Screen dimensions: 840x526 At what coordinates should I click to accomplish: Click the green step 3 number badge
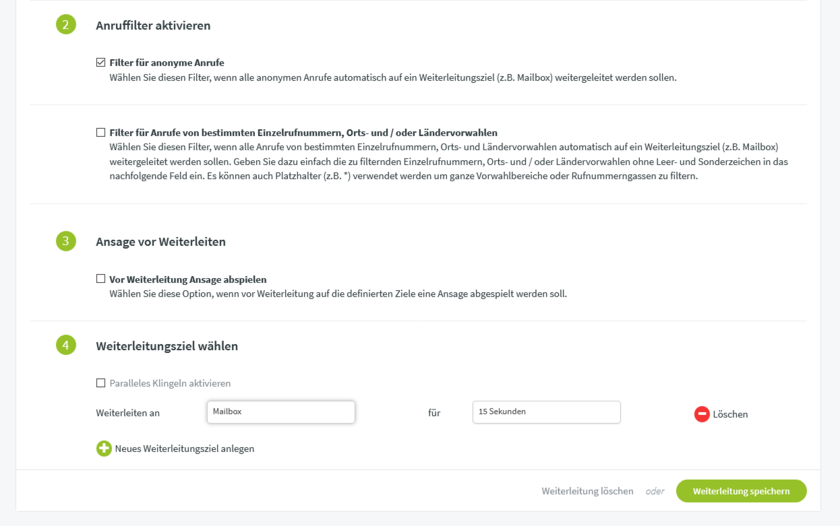tap(66, 241)
